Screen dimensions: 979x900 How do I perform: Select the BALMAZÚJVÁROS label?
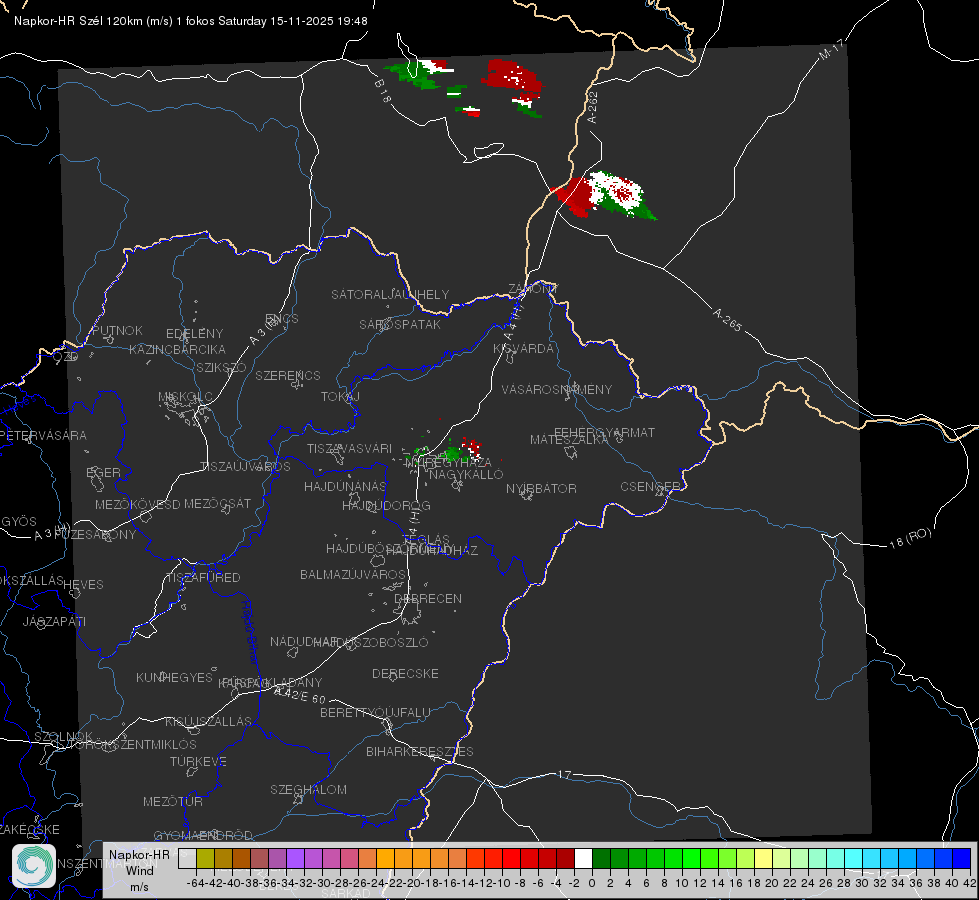coord(353,574)
